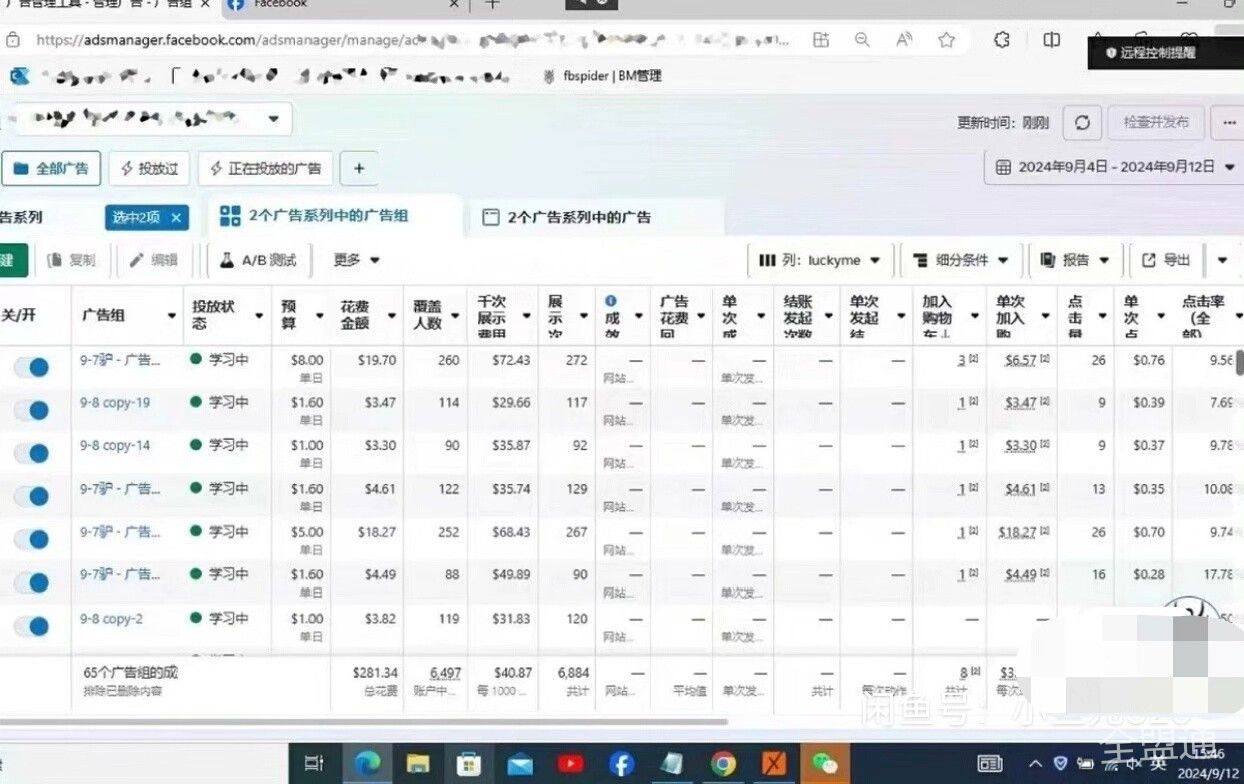Toggle off the 9-8 copy-19 ad set
1244x784 pixels.
32,410
